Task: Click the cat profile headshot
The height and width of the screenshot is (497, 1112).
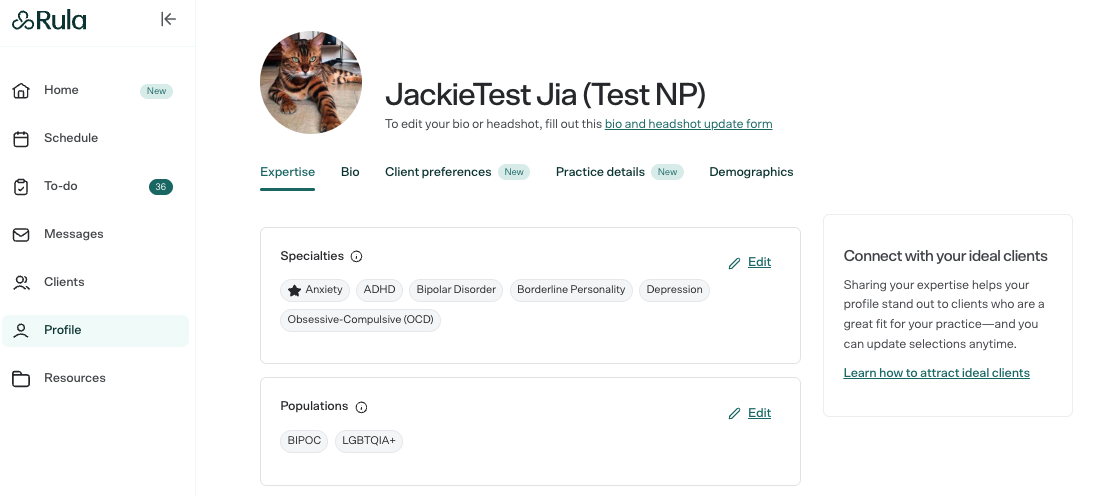Action: click(311, 83)
